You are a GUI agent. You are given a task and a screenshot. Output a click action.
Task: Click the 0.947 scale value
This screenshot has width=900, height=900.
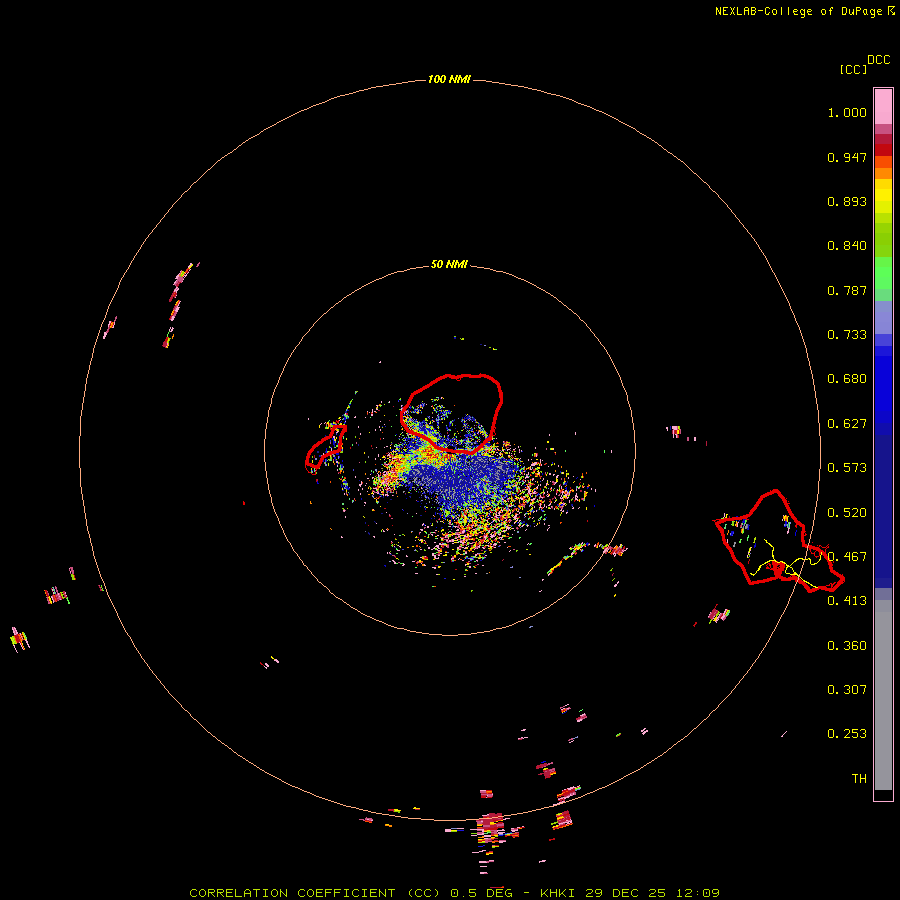tap(847, 157)
